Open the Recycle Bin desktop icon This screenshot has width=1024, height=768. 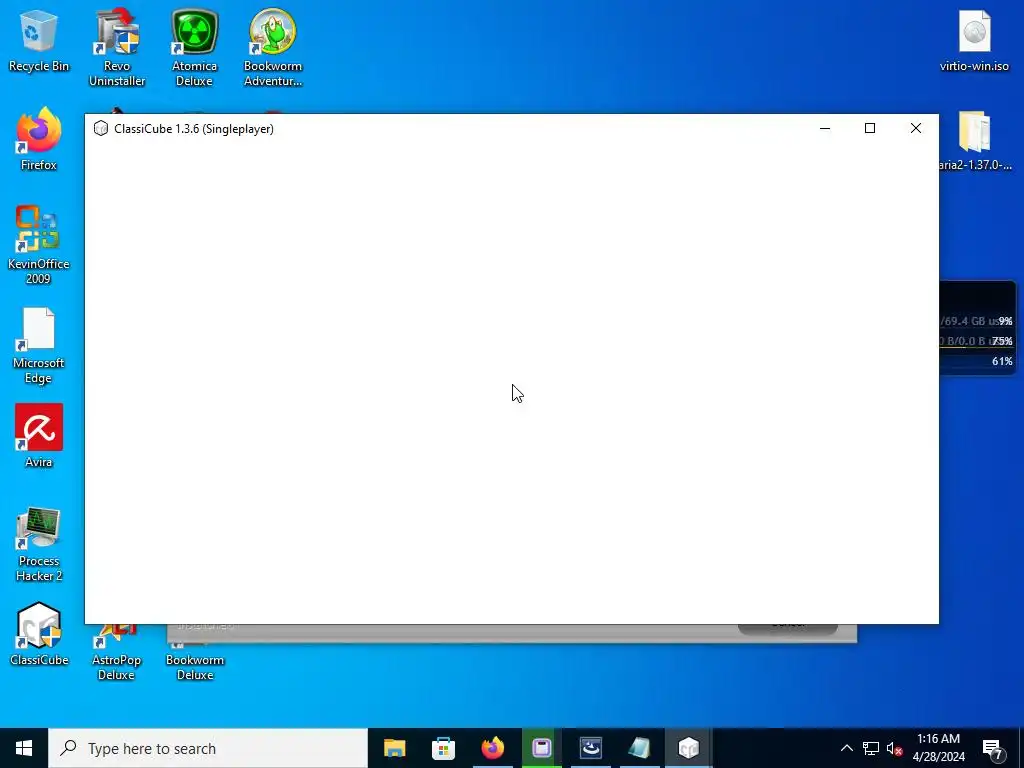(39, 42)
